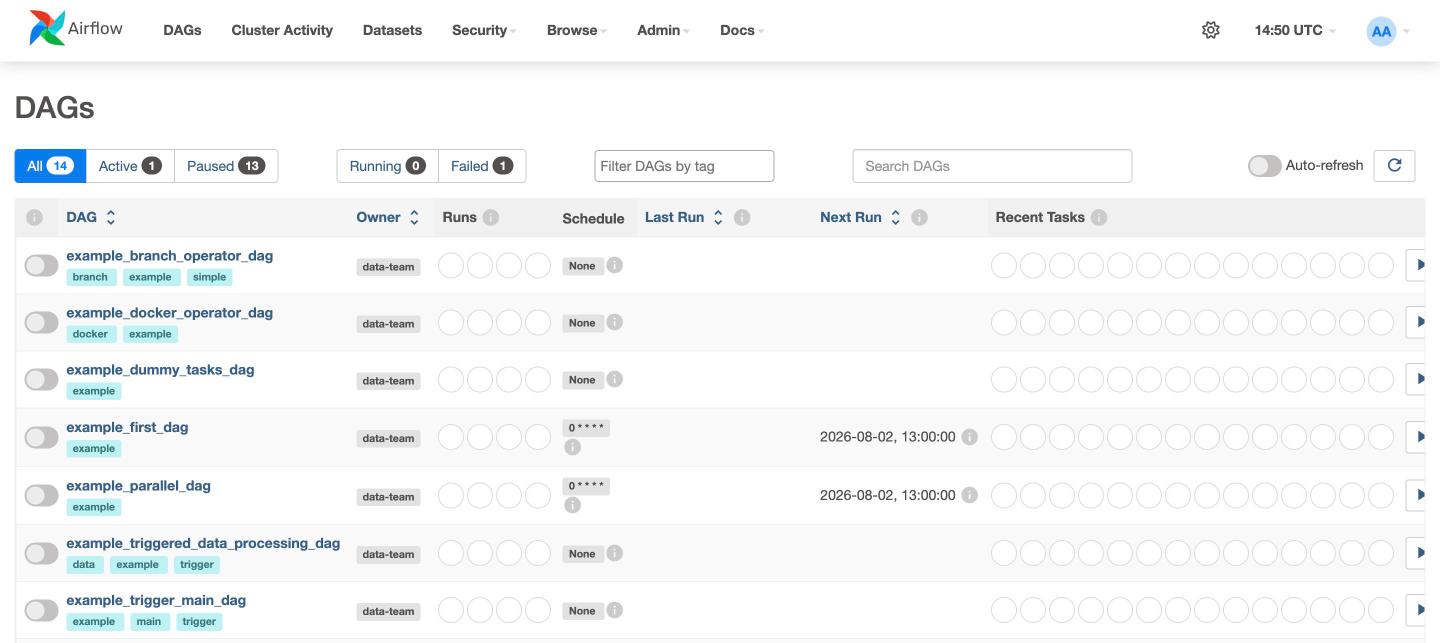Open the Security dropdown menu
This screenshot has width=1440, height=643.
[x=484, y=30]
